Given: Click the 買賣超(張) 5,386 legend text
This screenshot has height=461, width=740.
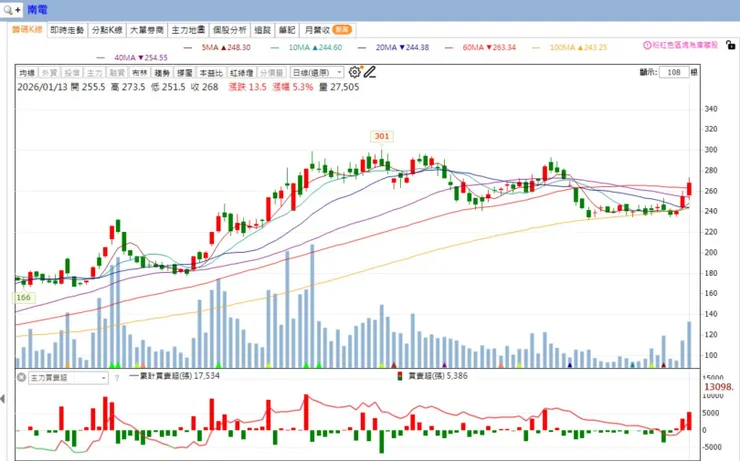Looking at the screenshot, I should [438, 376].
